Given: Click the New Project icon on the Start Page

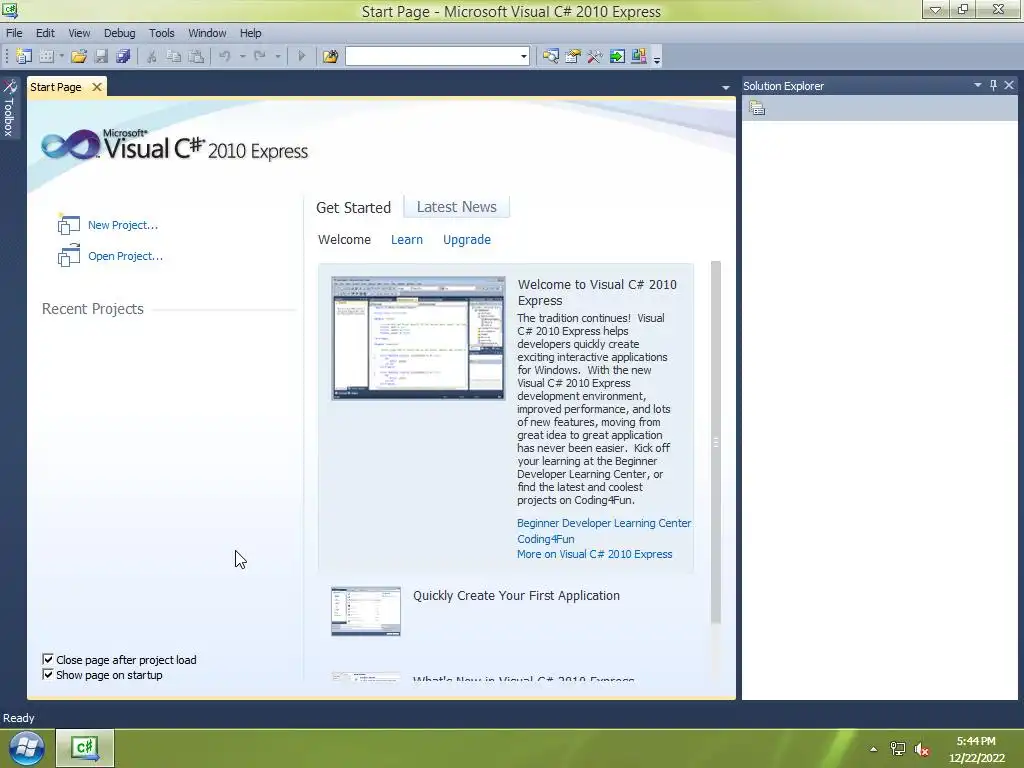Looking at the screenshot, I should point(69,225).
